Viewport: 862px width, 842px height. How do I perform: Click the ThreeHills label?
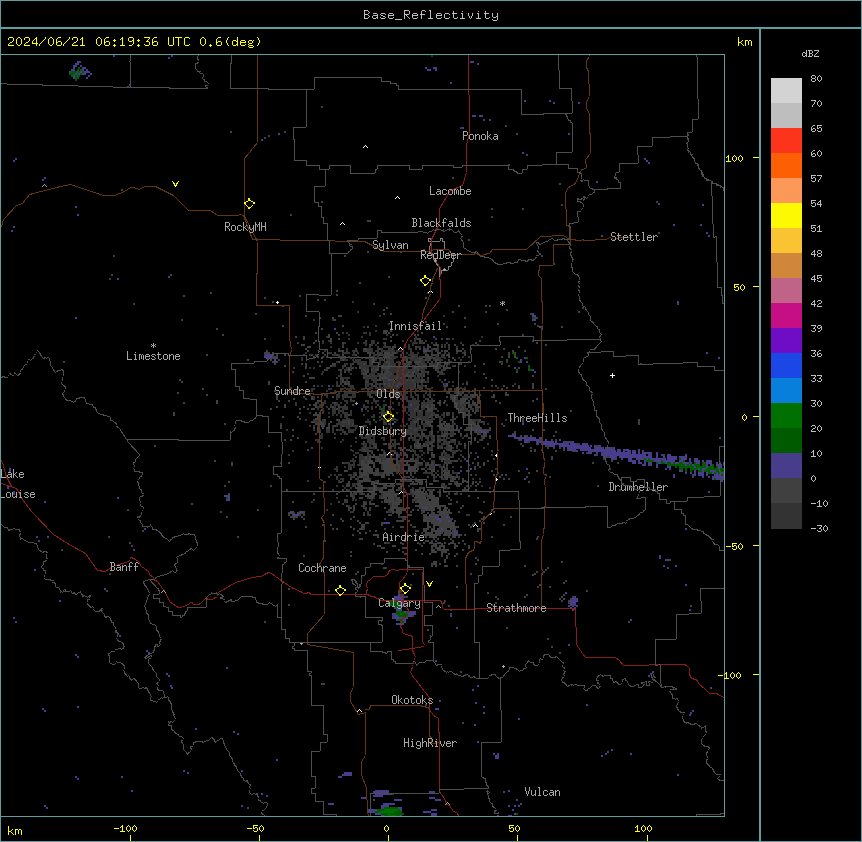click(x=537, y=418)
